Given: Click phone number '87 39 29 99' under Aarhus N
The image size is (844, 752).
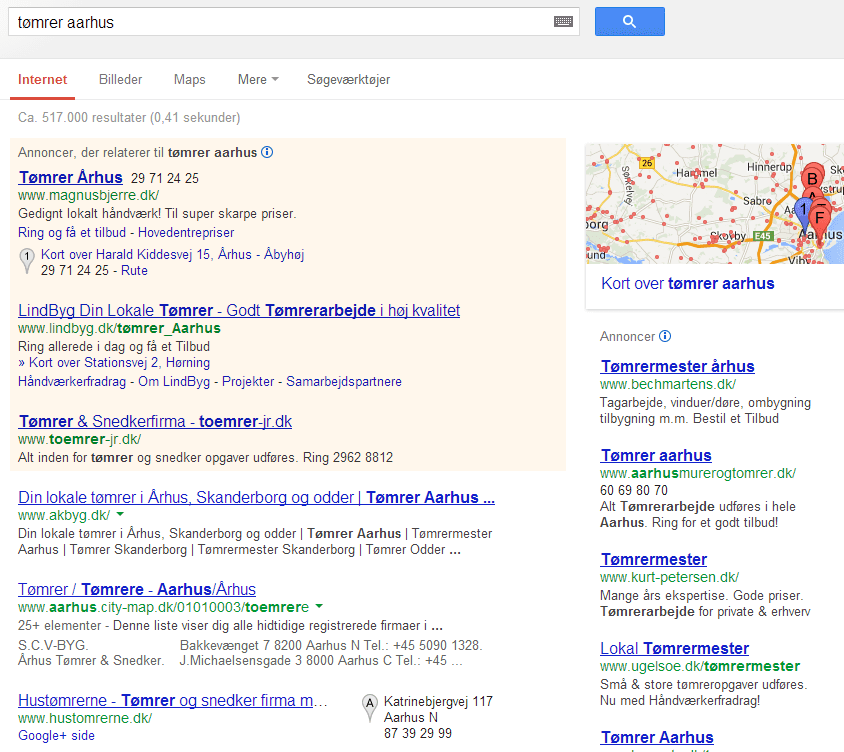Looking at the screenshot, I should 418,733.
